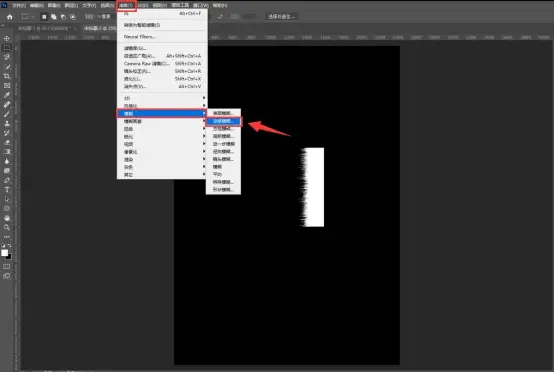Choose 径向模糊 from the blur submenu
Image resolution: width=554 pixels, height=373 pixels.
pos(223,152)
